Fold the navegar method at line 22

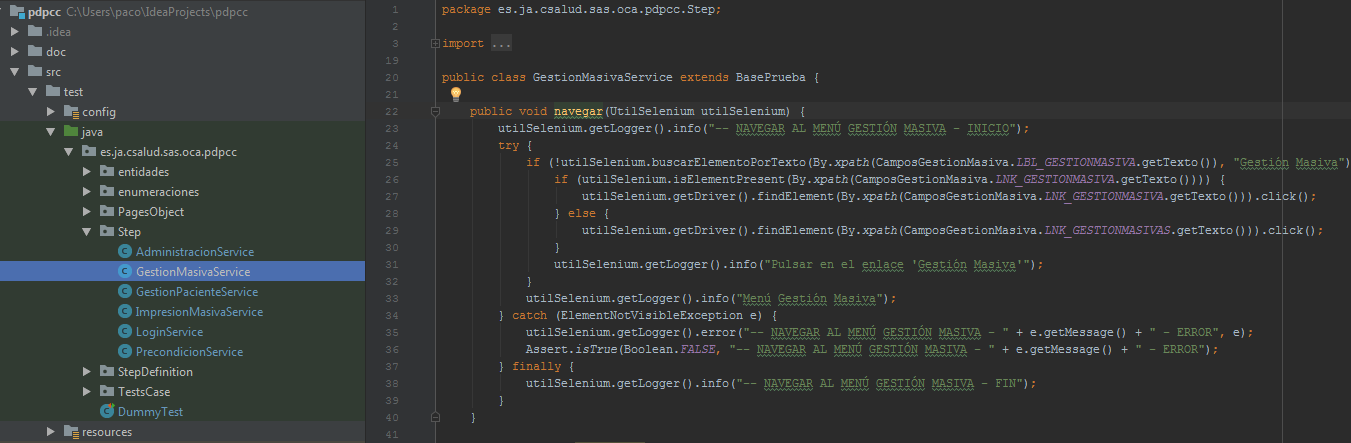tap(434, 111)
